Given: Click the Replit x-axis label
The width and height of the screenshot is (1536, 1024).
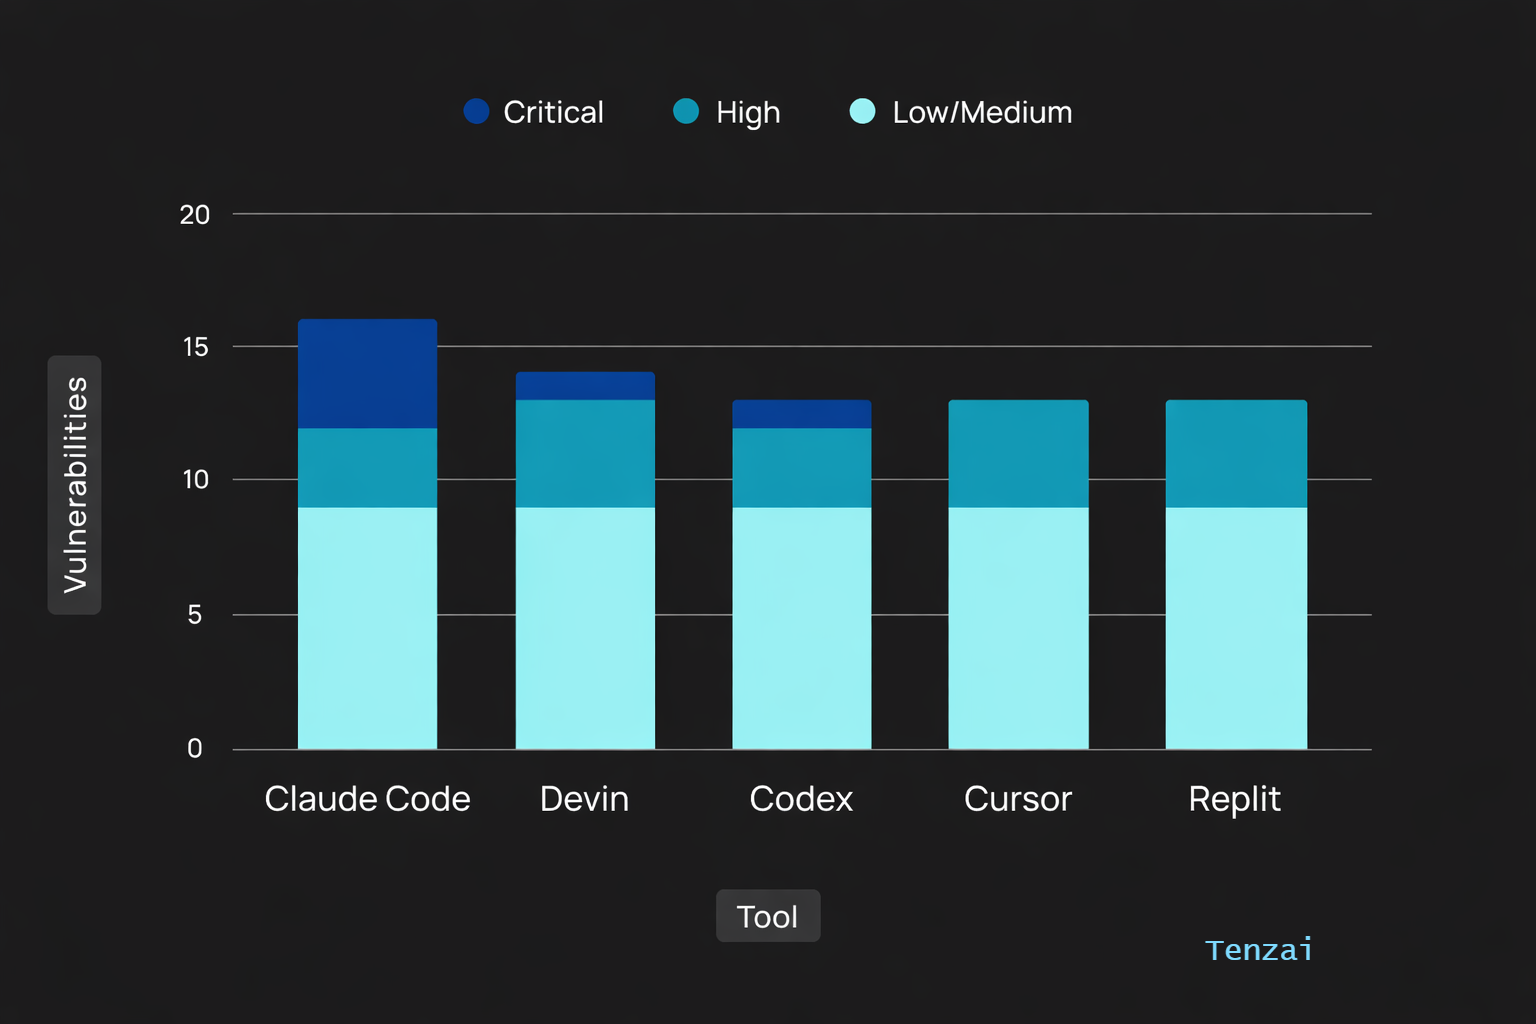Looking at the screenshot, I should (x=1234, y=799).
